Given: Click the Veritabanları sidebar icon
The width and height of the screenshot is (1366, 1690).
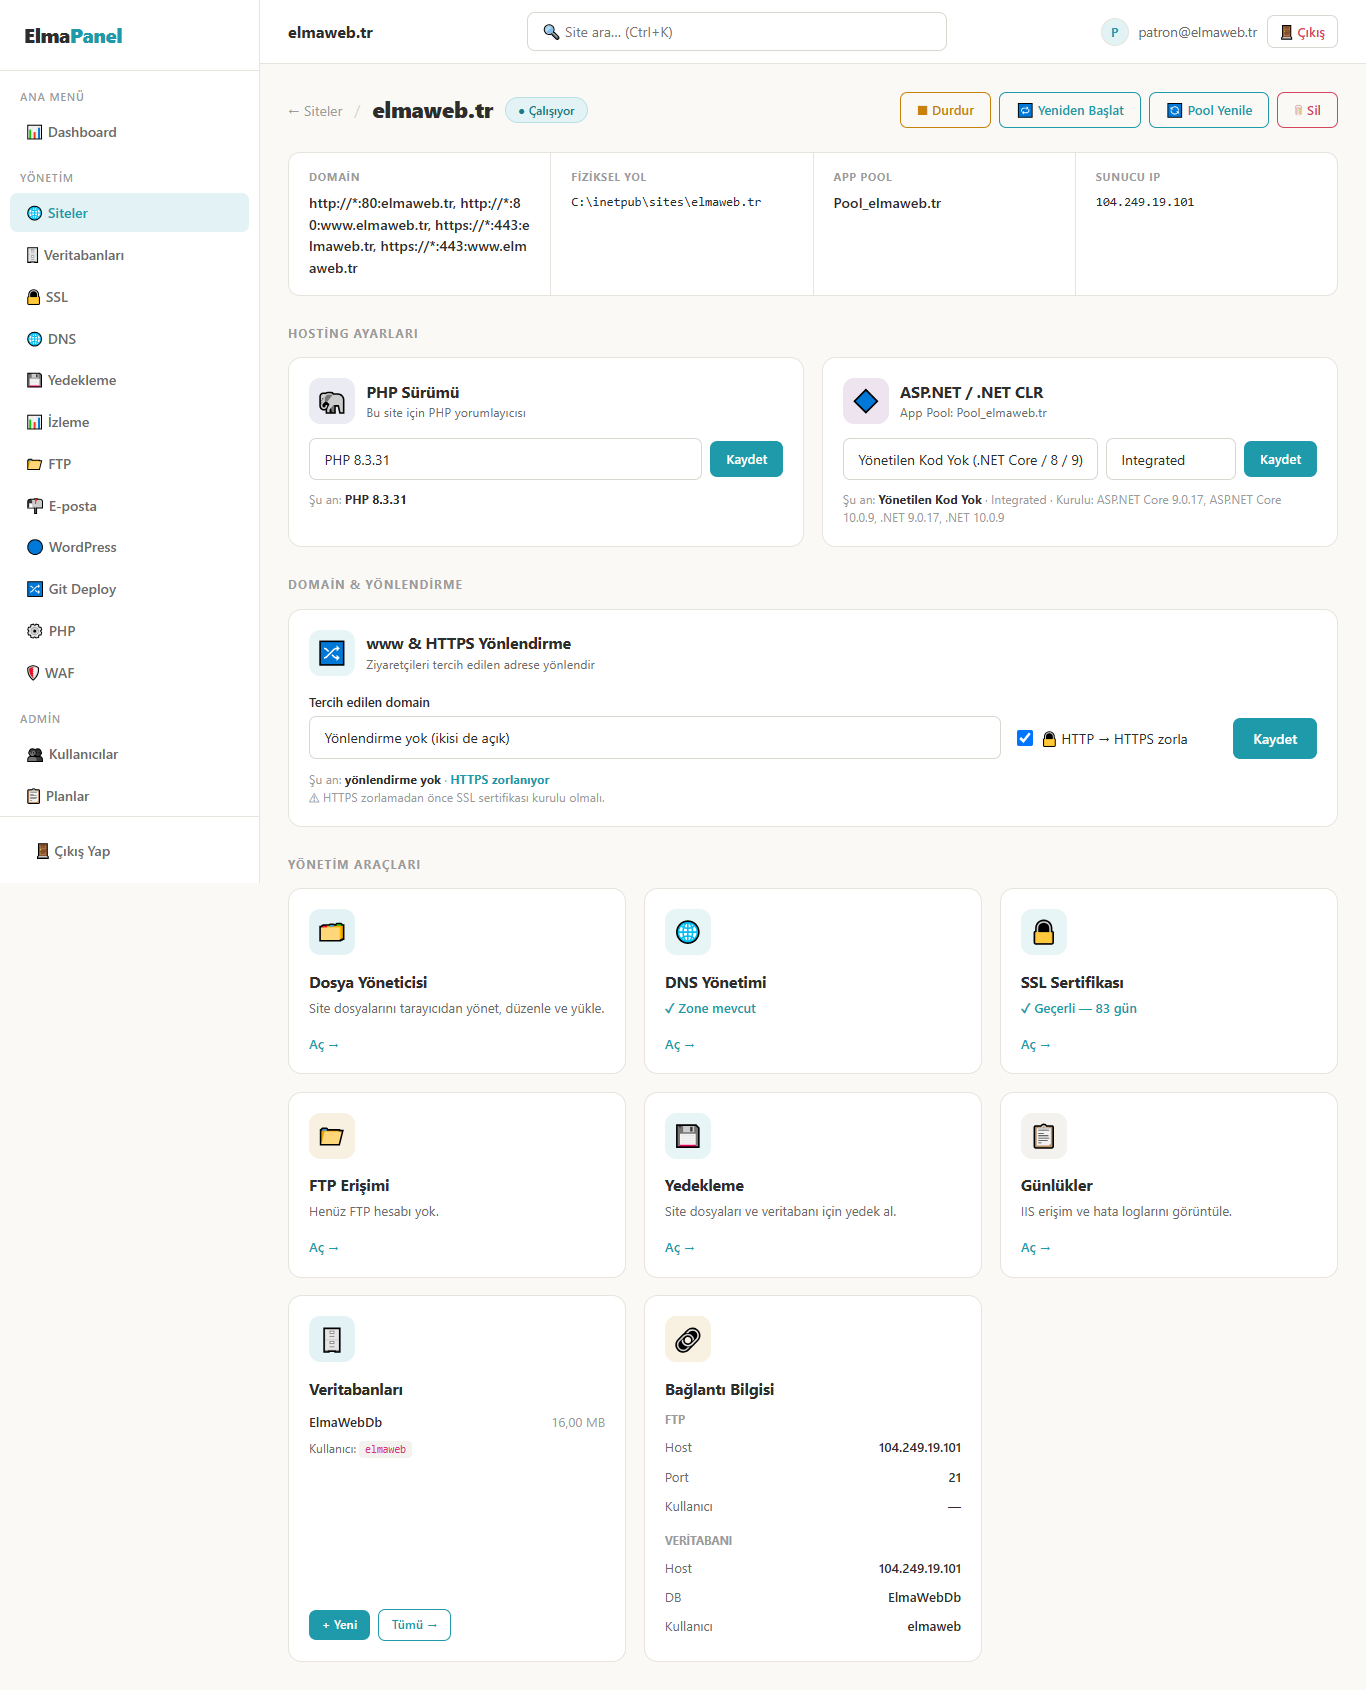Looking at the screenshot, I should pos(33,255).
